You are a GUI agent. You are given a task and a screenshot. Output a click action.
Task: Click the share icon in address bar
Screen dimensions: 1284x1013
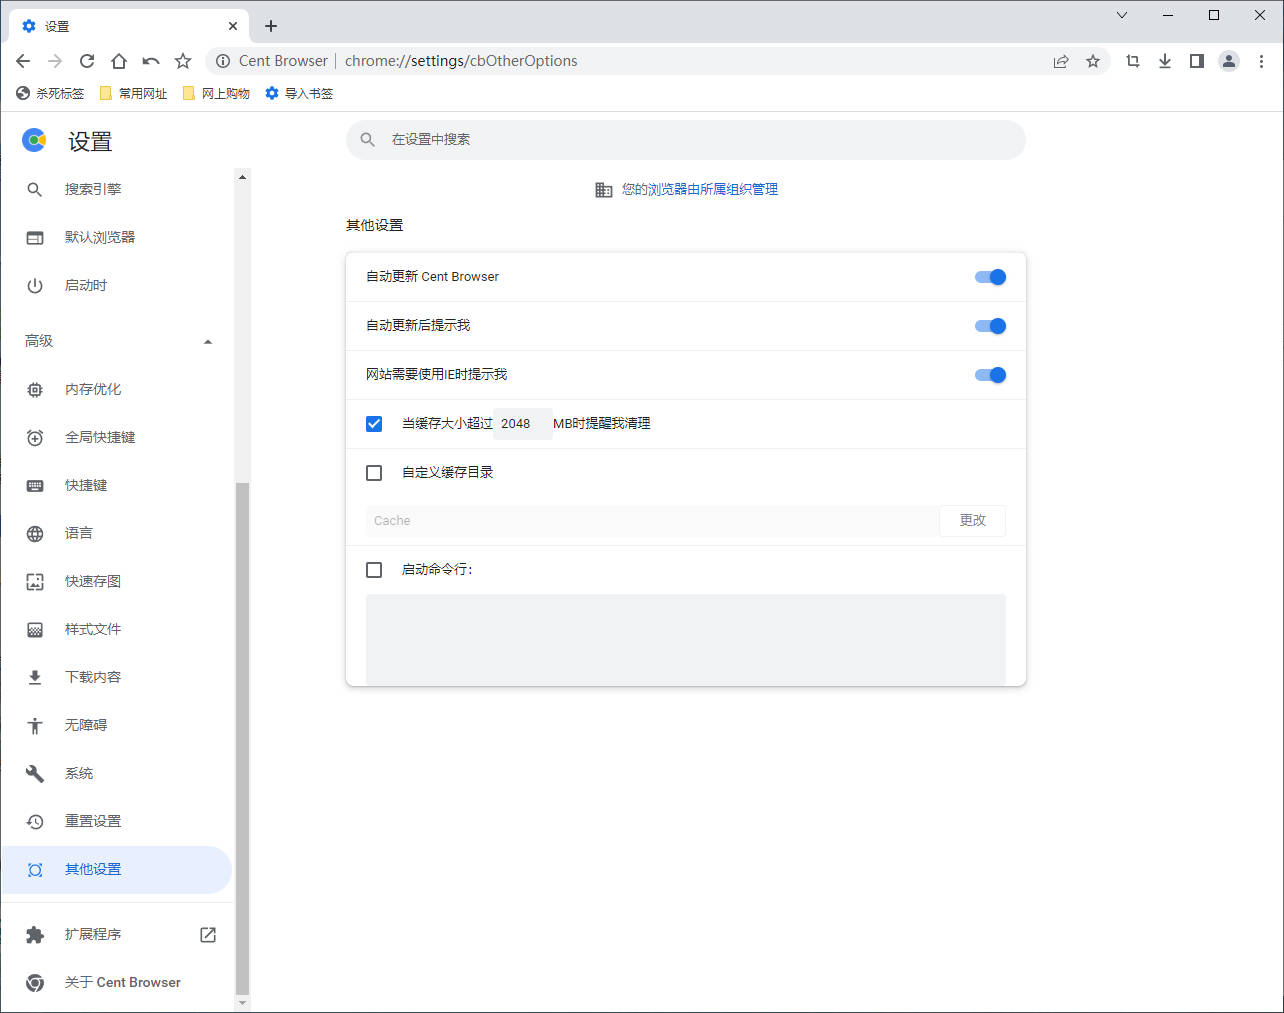point(1061,61)
